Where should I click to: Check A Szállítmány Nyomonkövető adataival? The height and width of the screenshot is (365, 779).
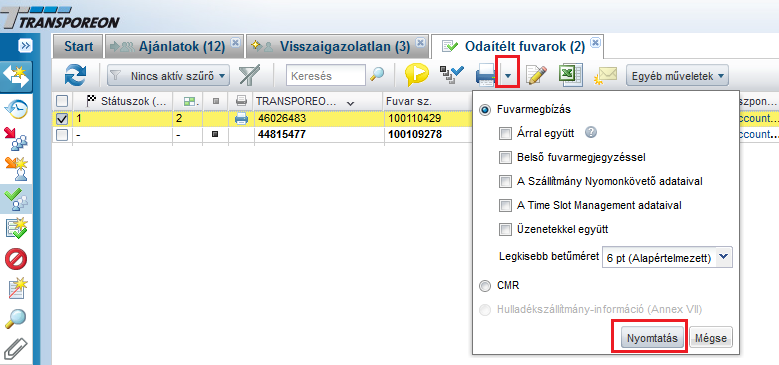click(x=505, y=181)
